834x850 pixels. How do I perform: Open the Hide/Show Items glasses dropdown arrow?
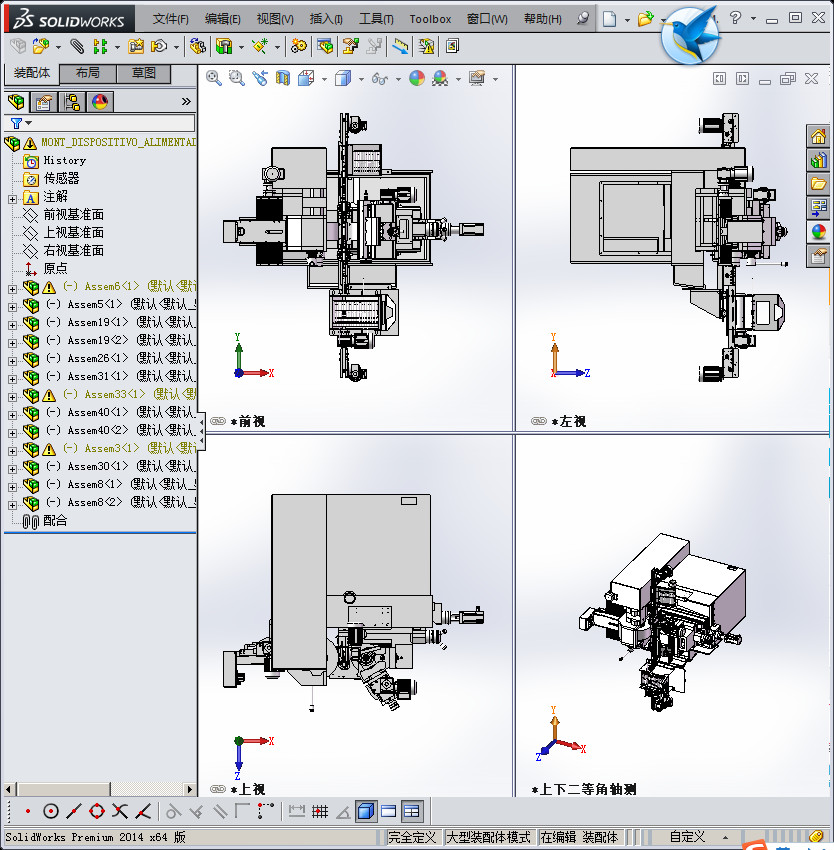click(x=398, y=79)
